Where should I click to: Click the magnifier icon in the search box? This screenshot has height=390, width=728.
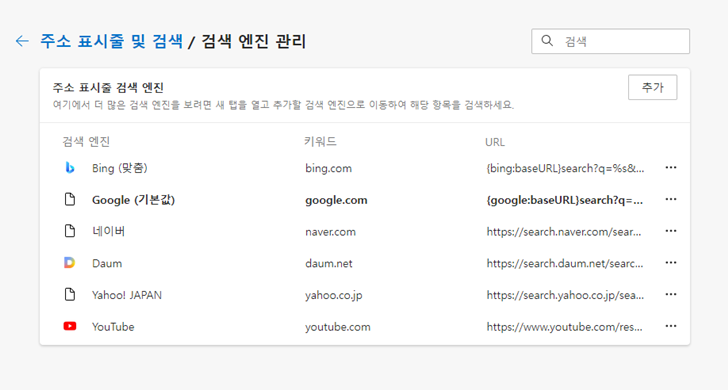pyautogui.click(x=547, y=41)
